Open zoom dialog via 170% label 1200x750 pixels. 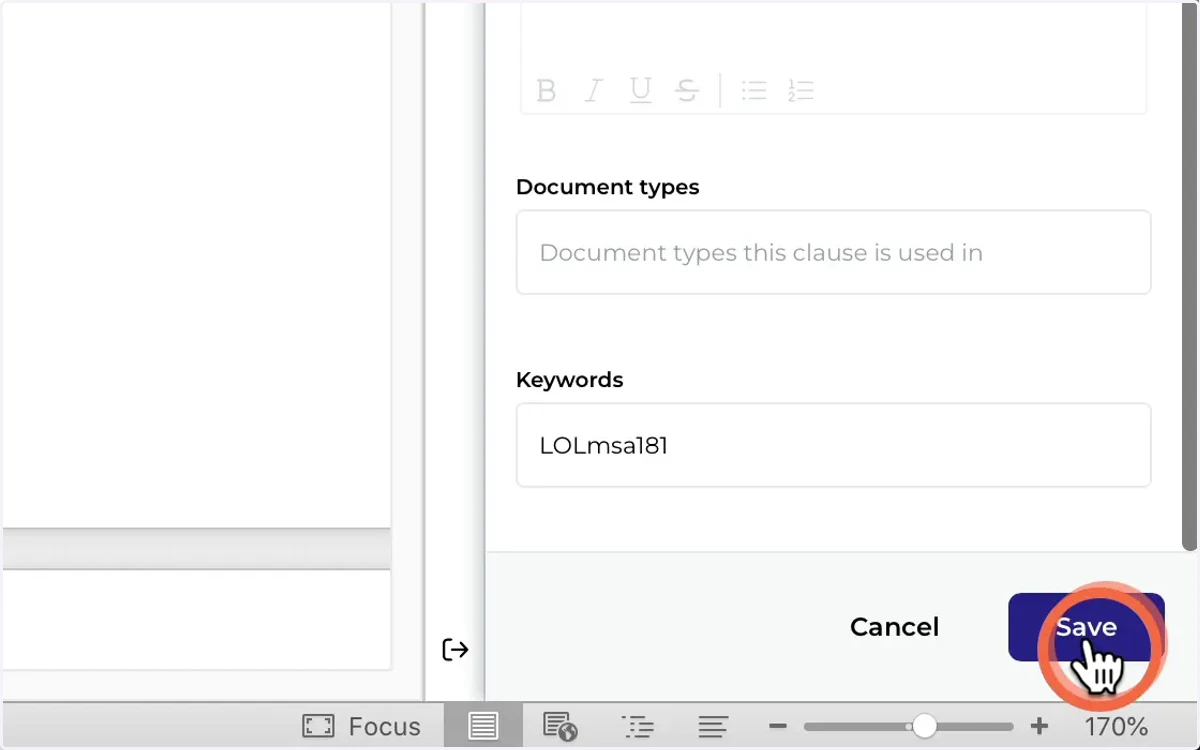tap(1116, 726)
